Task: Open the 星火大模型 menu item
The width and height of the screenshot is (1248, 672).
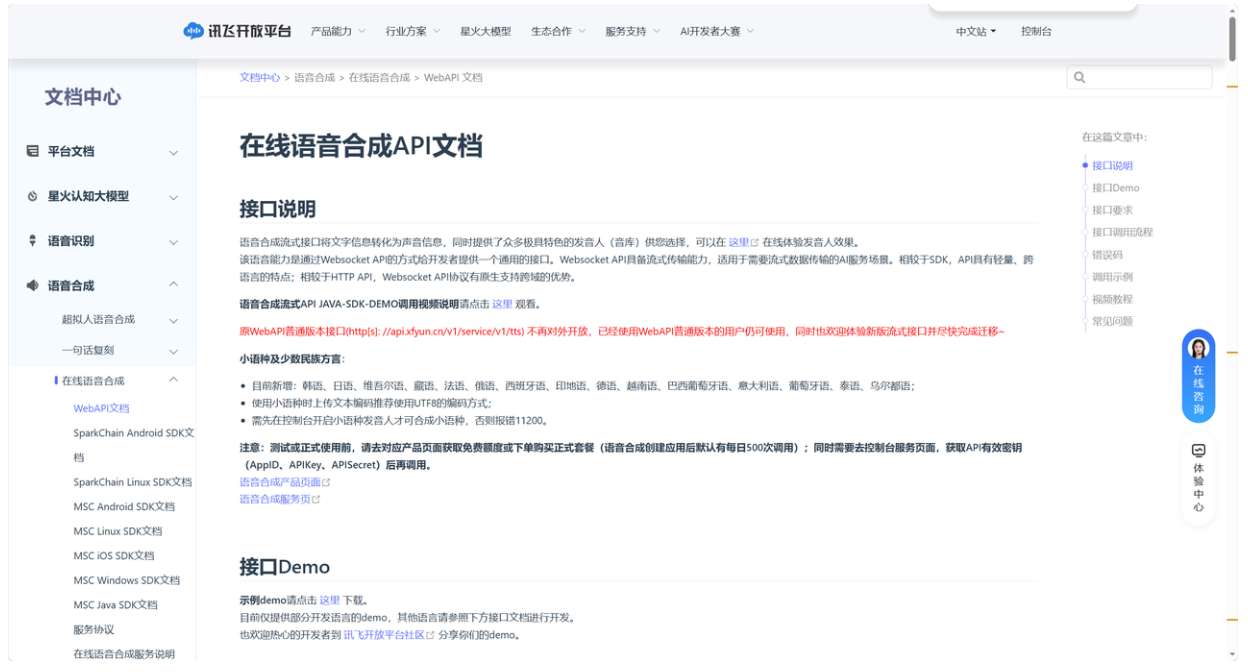Action: 485,31
